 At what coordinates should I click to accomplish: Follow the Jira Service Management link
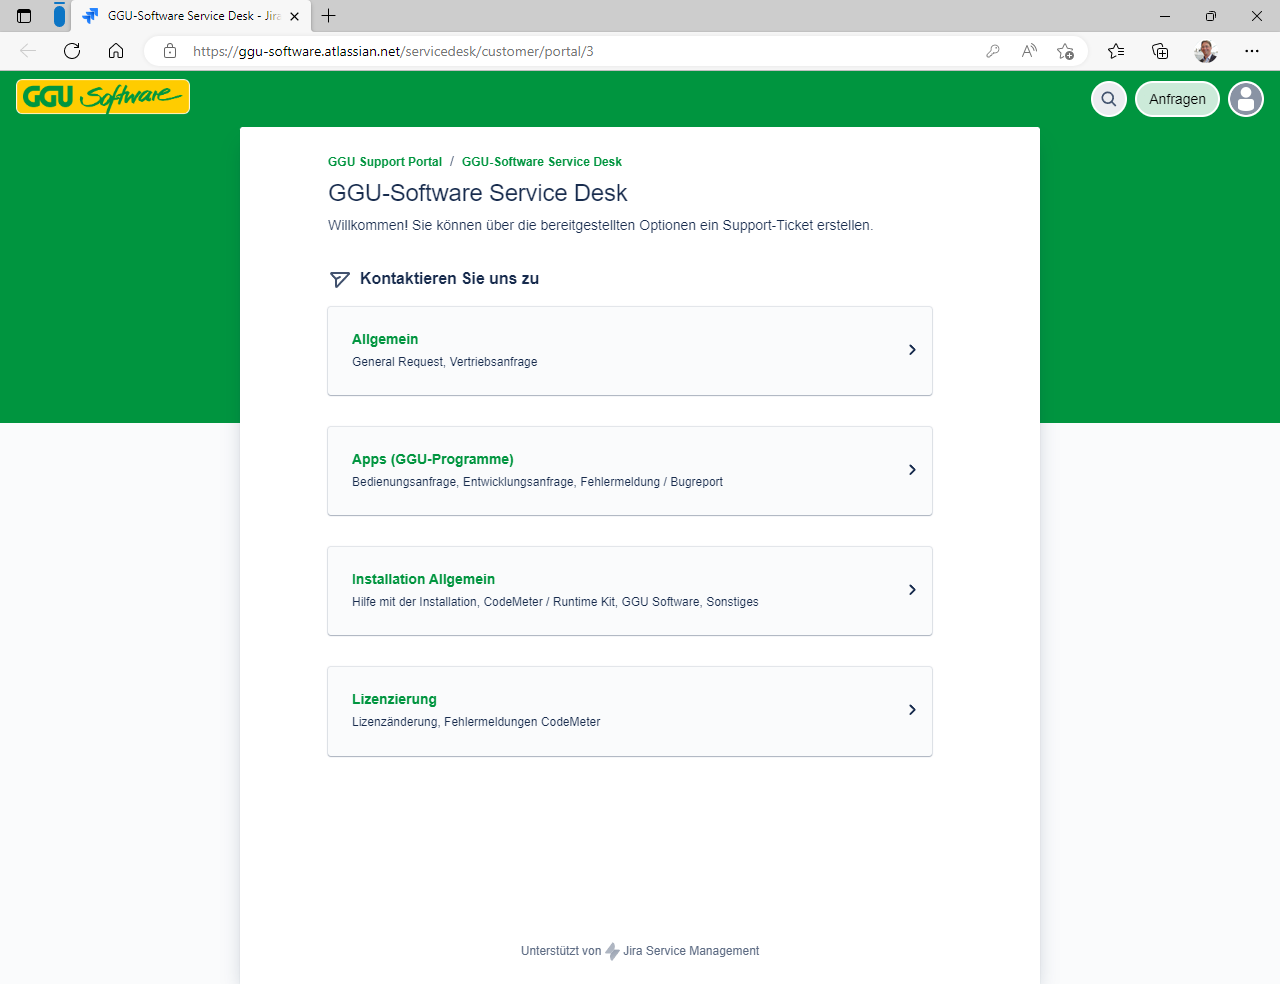[x=691, y=951]
